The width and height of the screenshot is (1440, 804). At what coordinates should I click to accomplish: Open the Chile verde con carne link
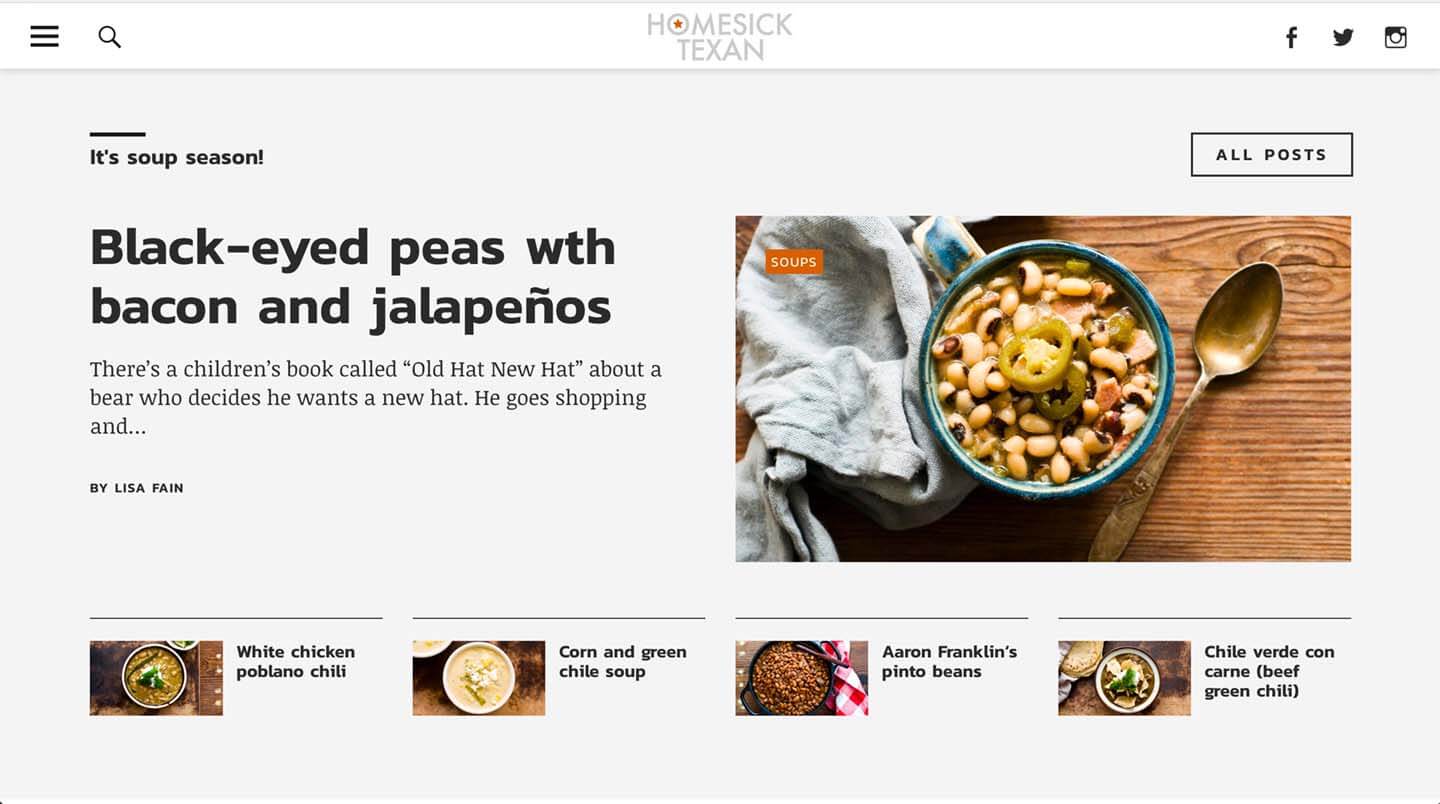pyautogui.click(x=1269, y=671)
